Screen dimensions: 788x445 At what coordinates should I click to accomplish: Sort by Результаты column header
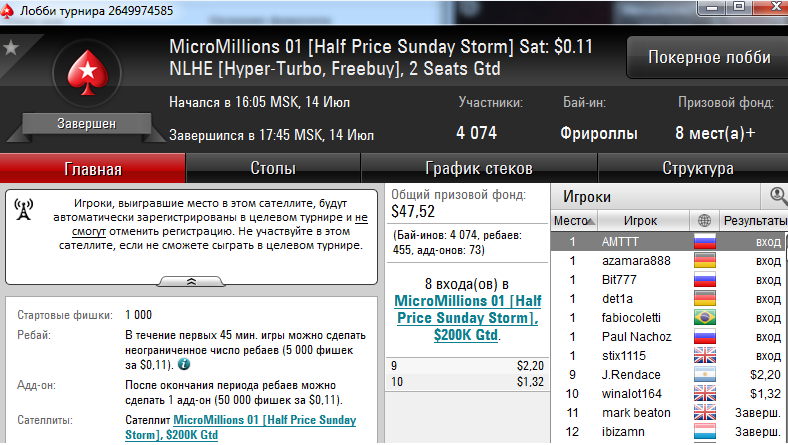point(754,220)
